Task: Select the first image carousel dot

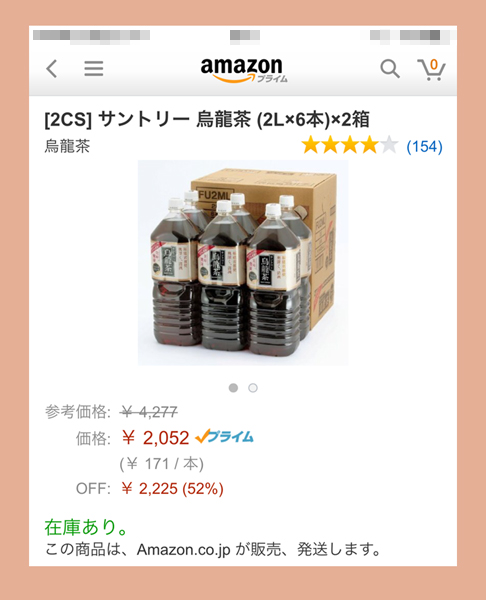Action: [233, 388]
